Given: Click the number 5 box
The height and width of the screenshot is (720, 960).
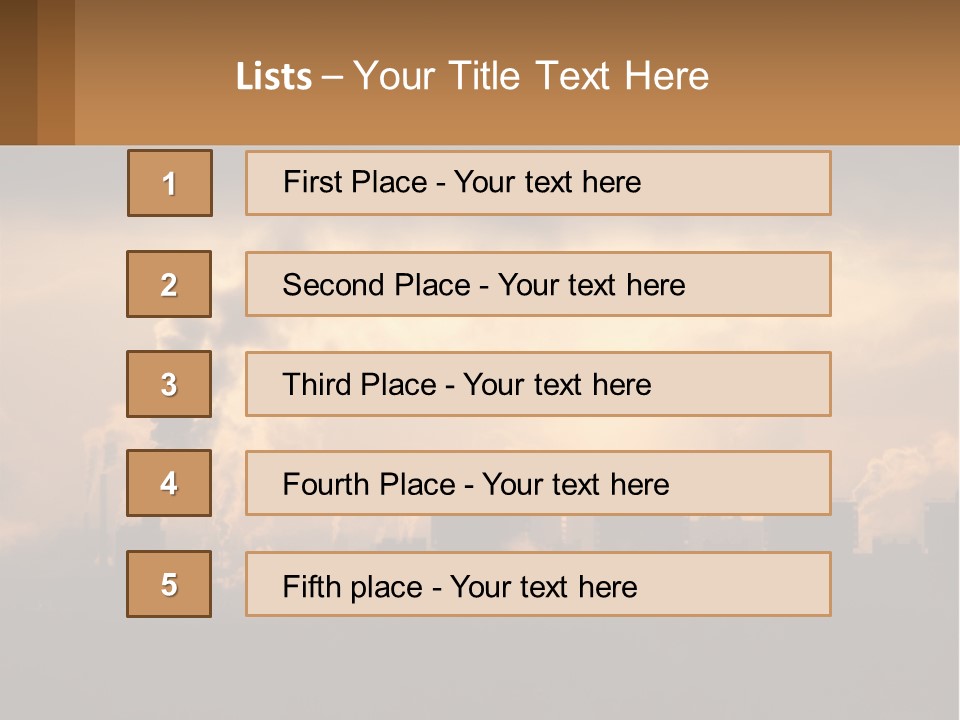Looking at the screenshot, I should 169,584.
